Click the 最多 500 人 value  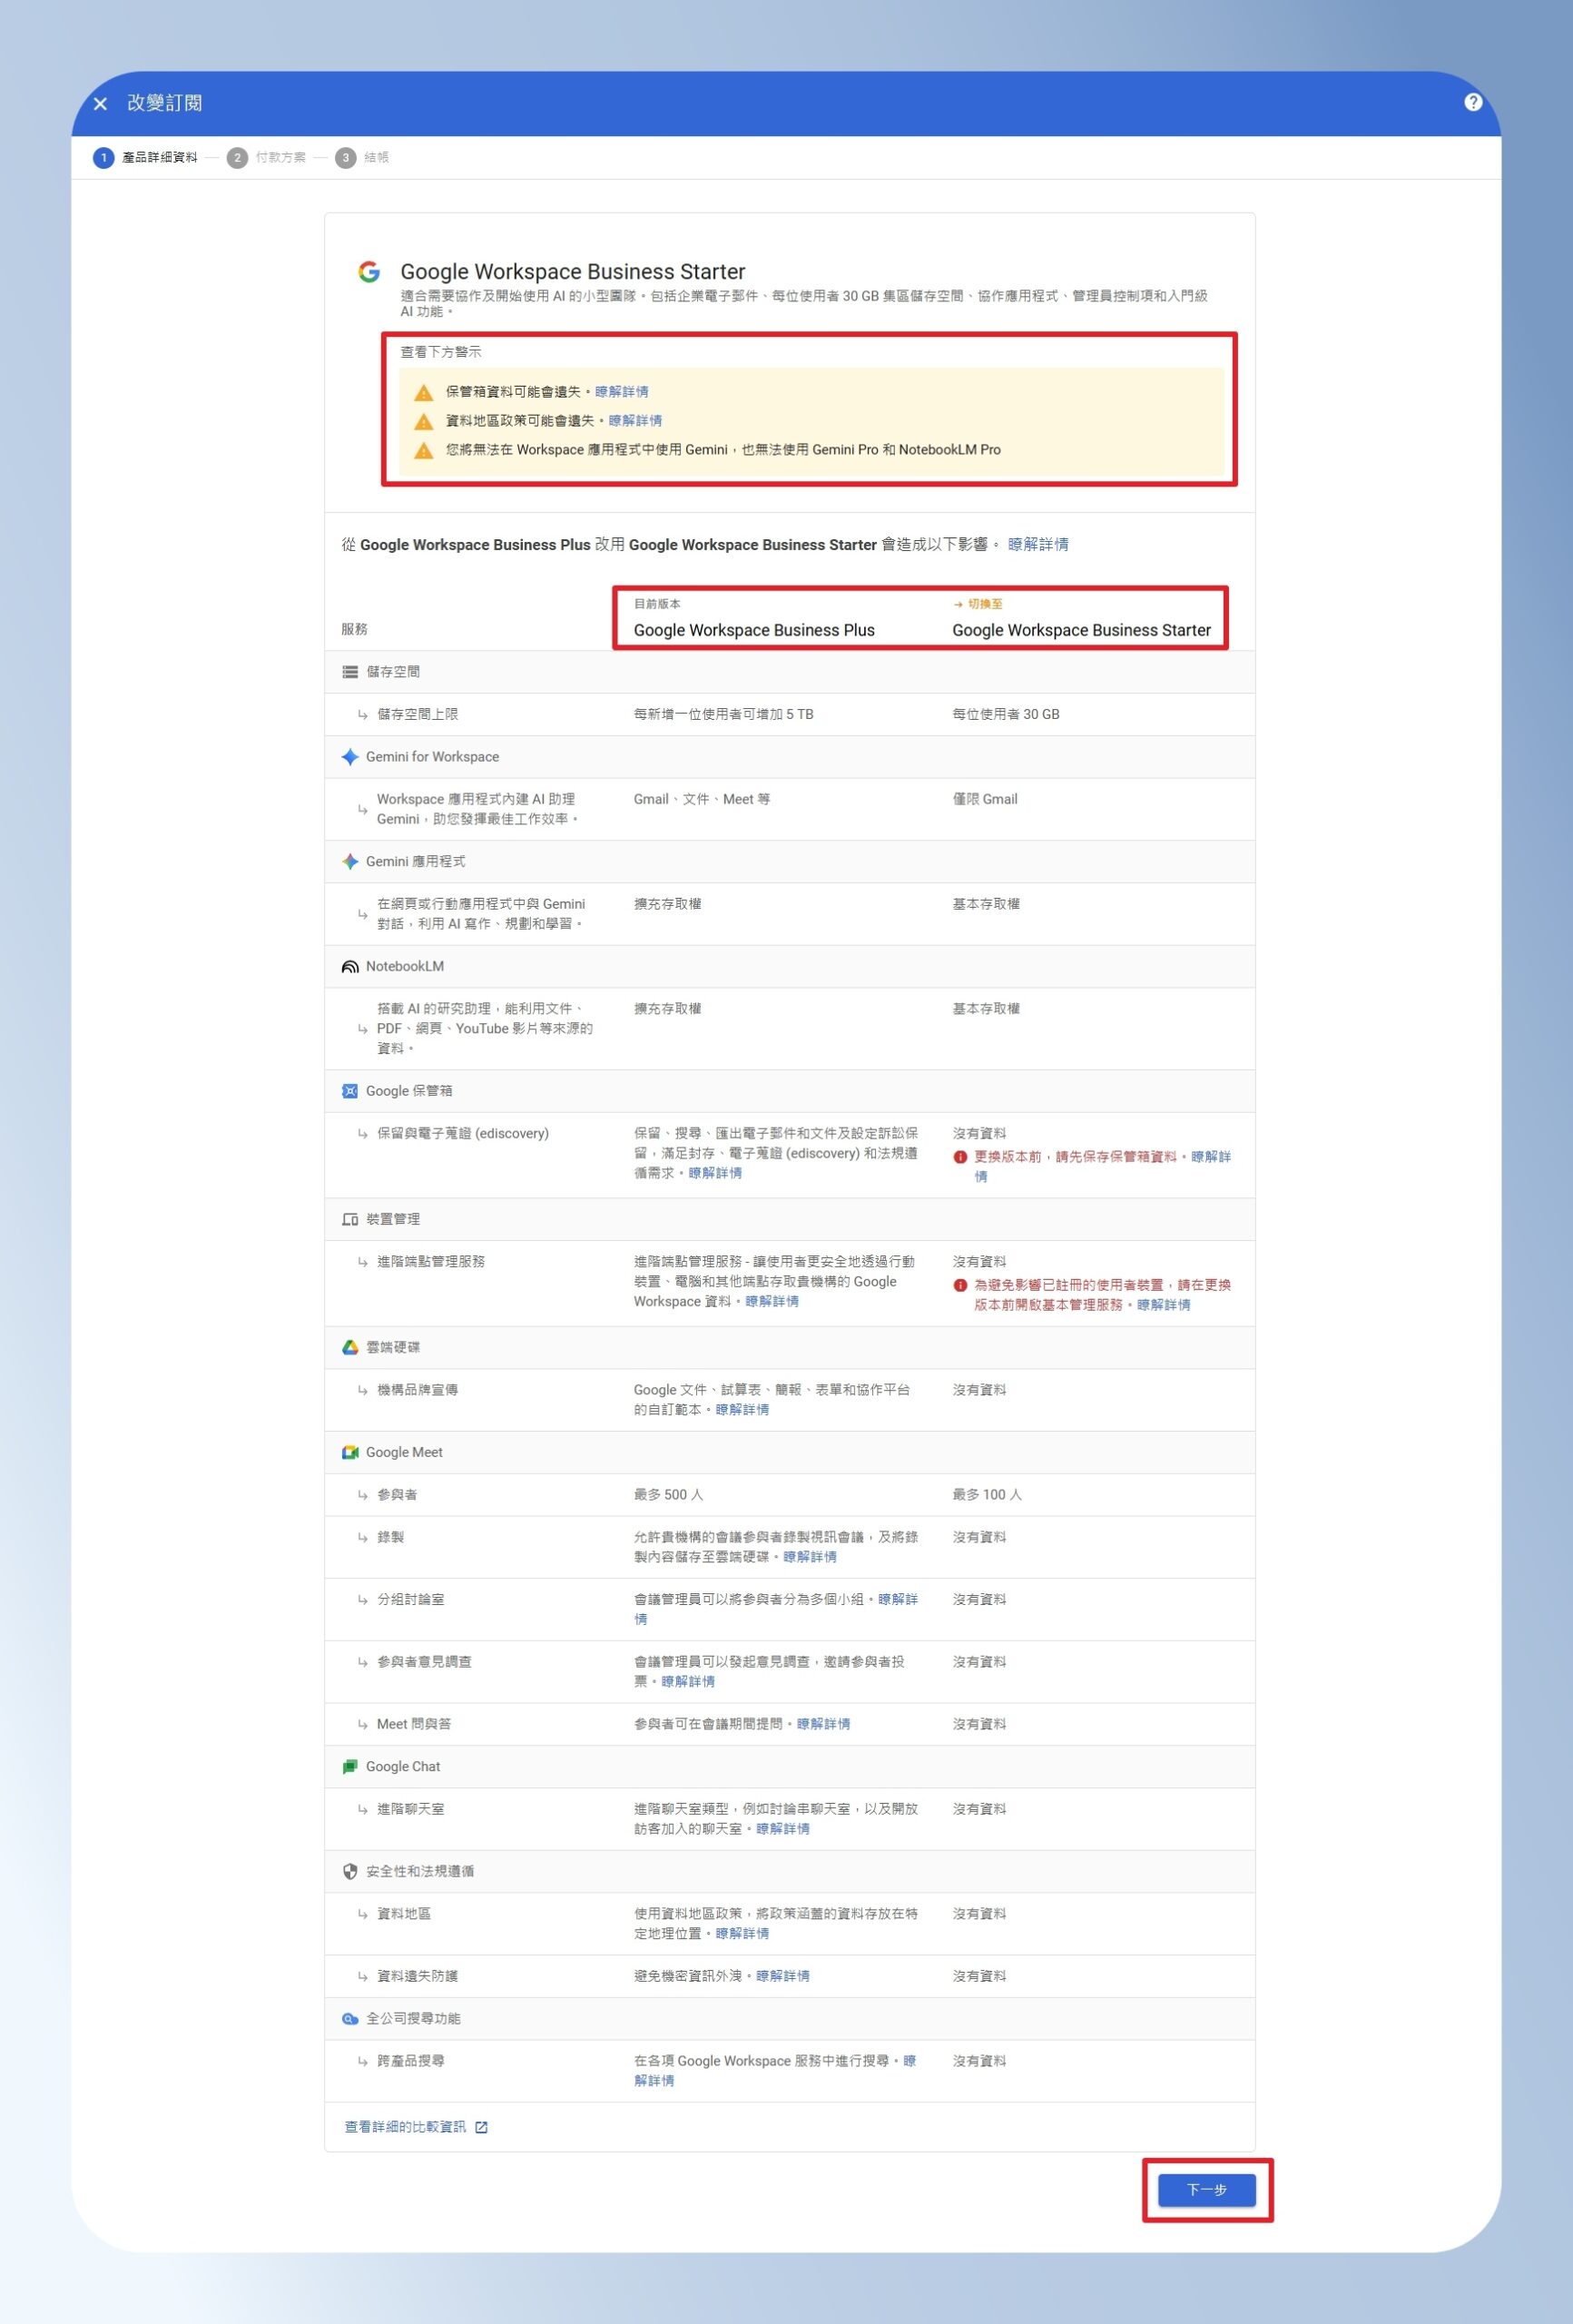click(668, 1494)
